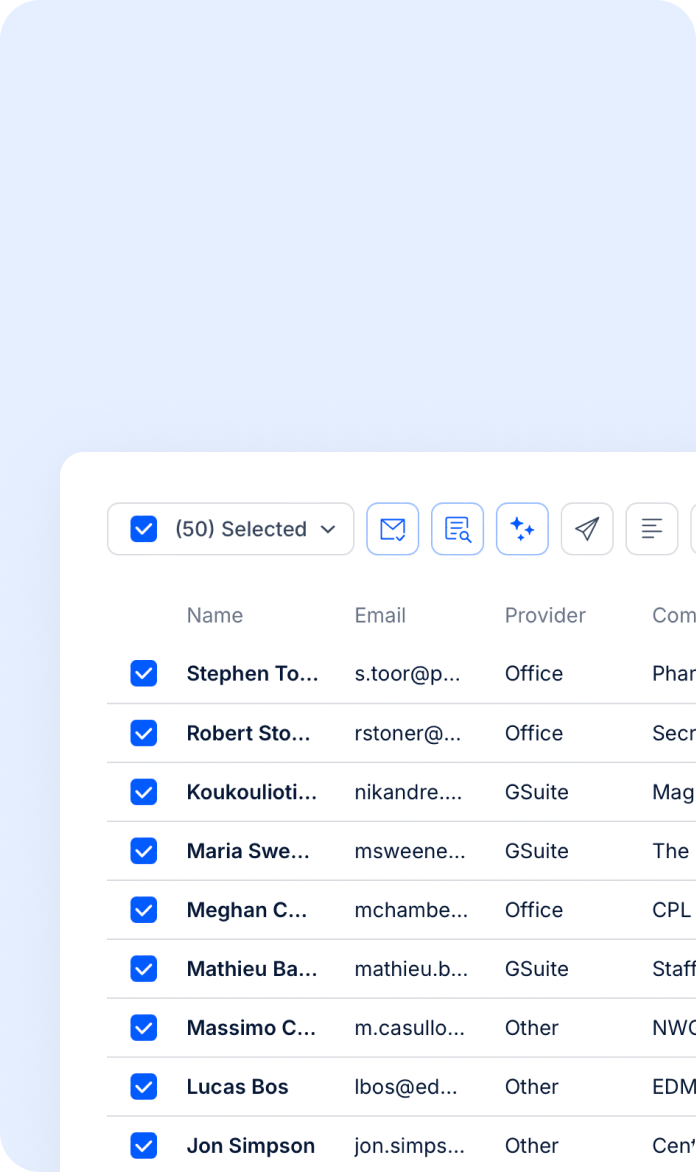Click email s.toor@p...
Image resolution: width=696 pixels, height=1172 pixels.
coord(407,673)
